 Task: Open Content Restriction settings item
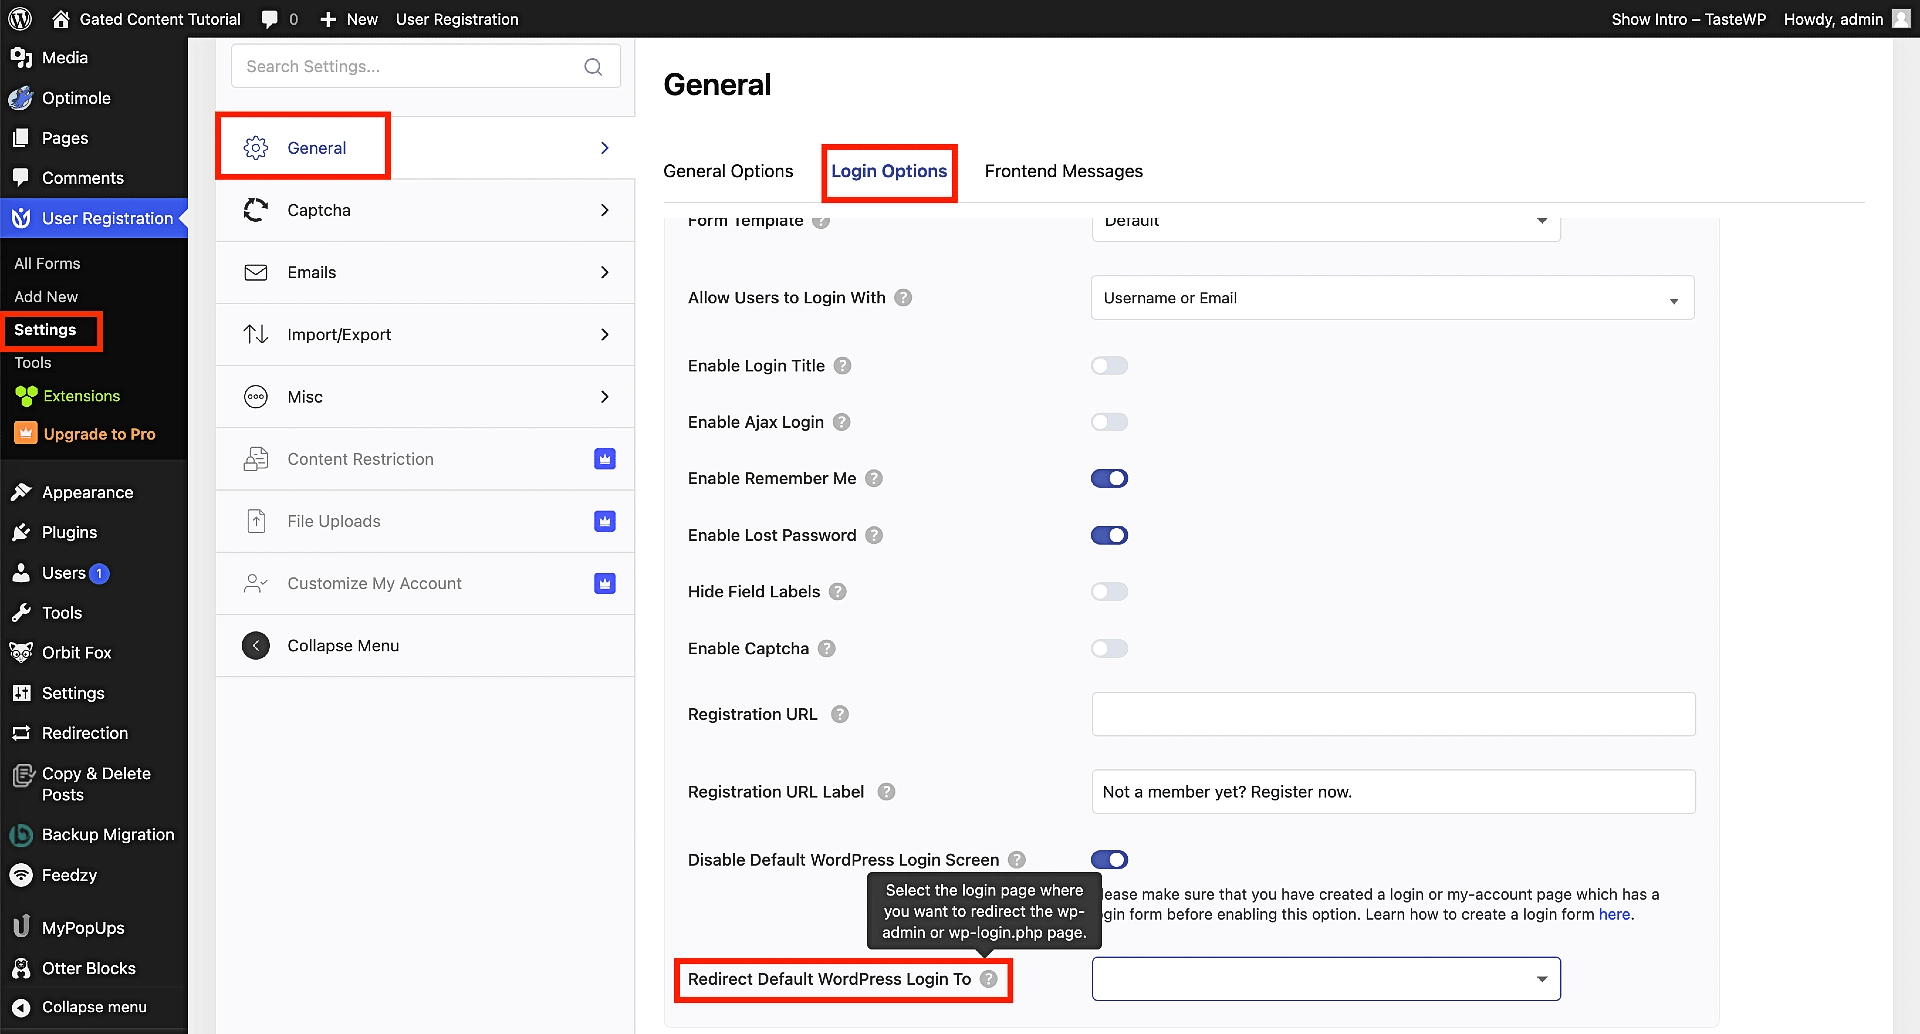(425, 459)
